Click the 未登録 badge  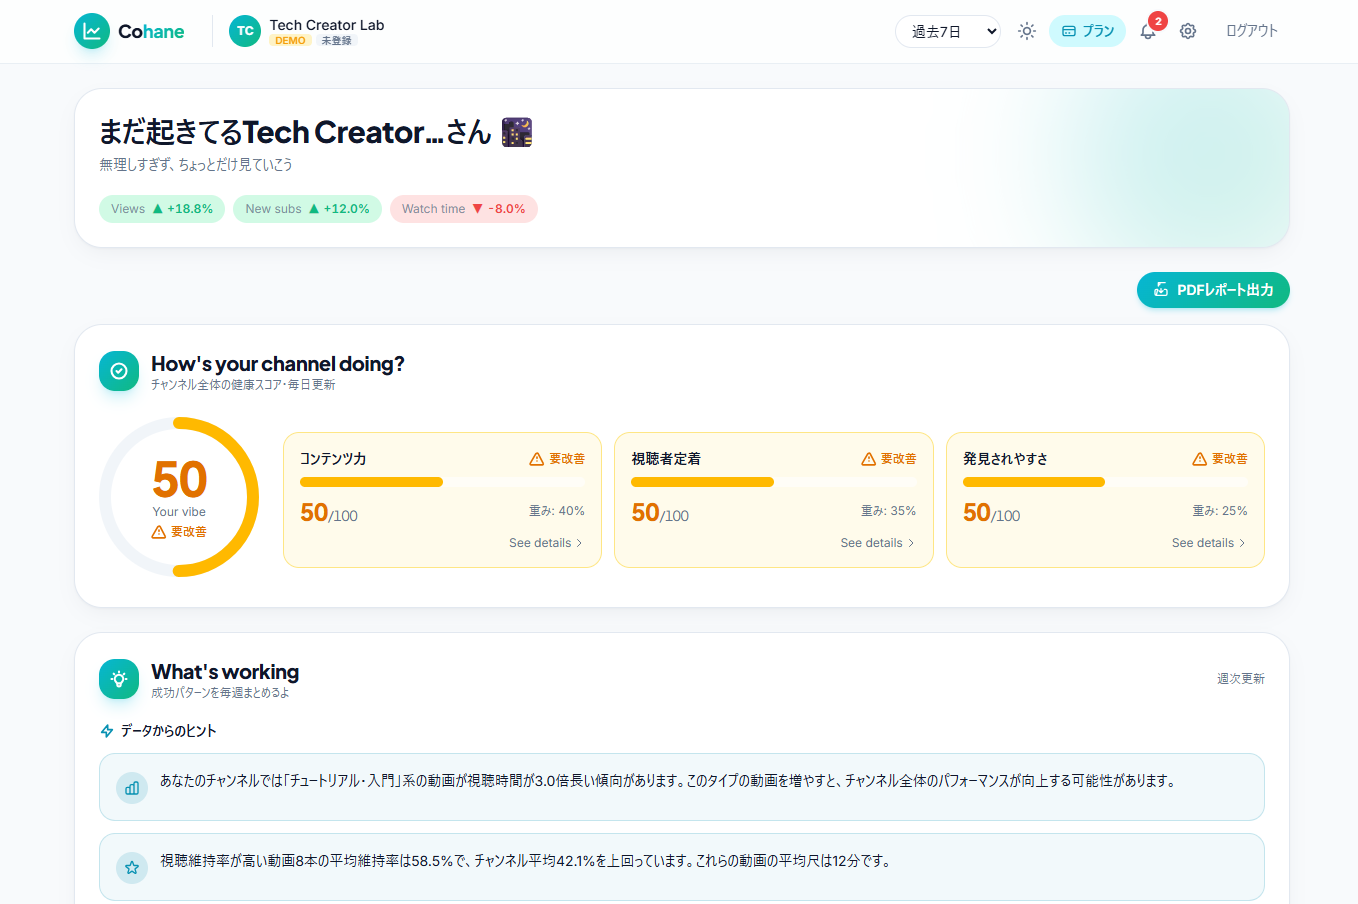click(x=336, y=41)
